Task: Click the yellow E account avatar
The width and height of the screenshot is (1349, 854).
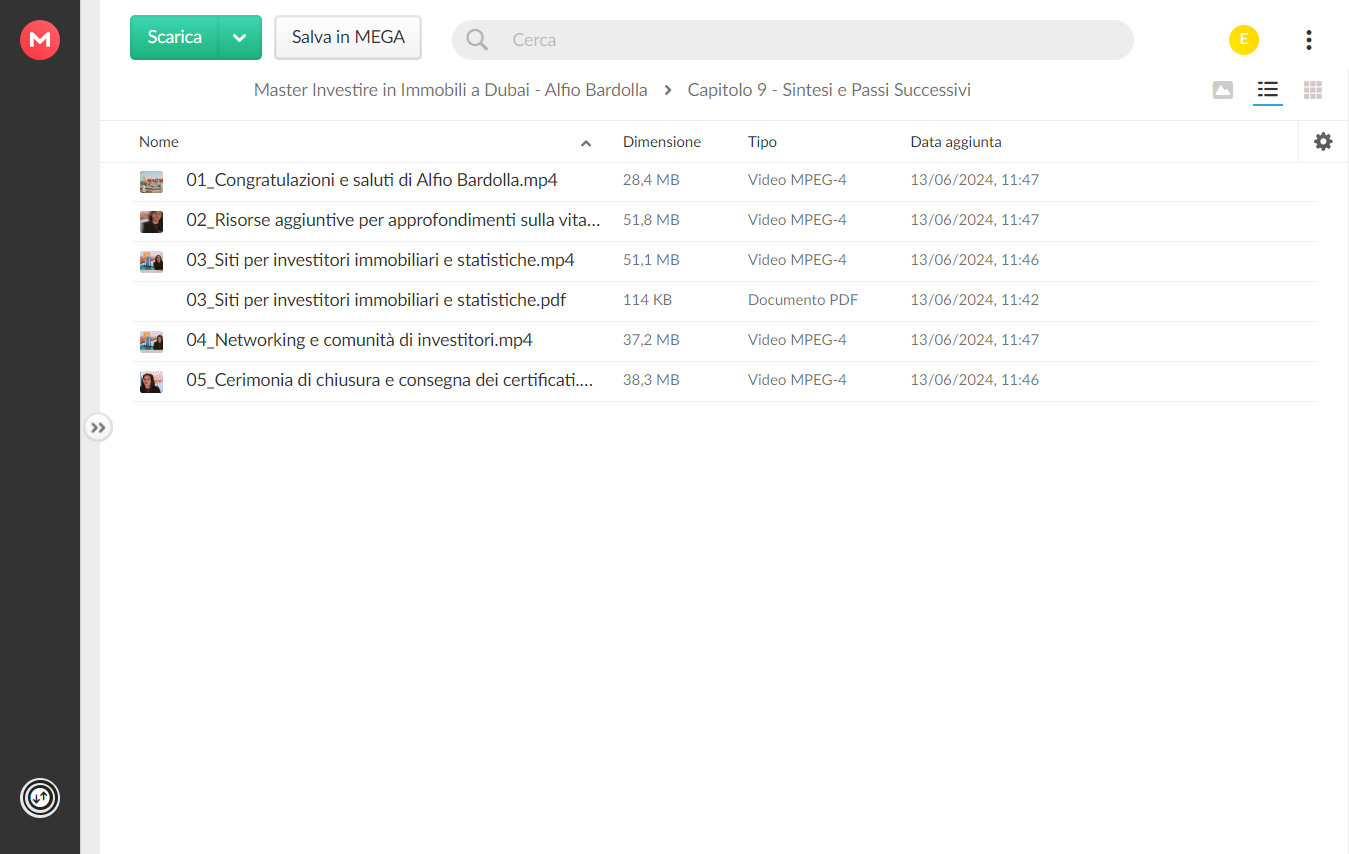Action: tap(1244, 40)
